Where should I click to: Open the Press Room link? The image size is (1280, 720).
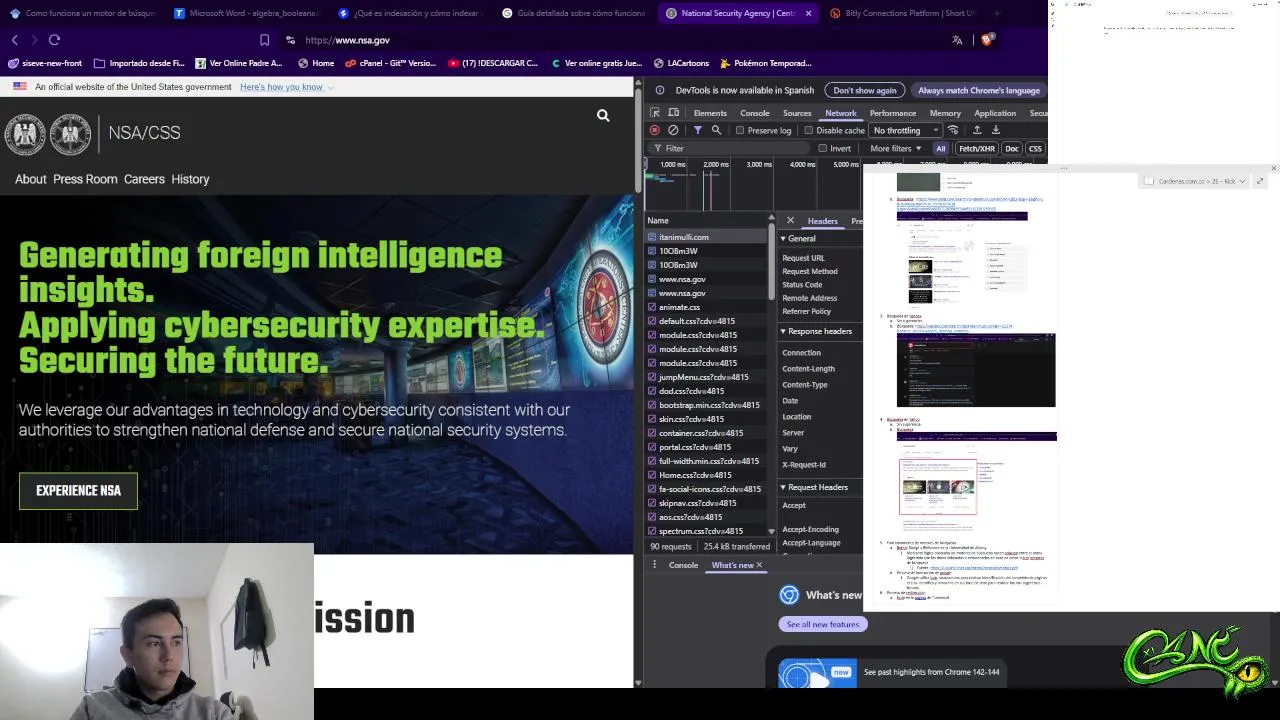(85, 179)
